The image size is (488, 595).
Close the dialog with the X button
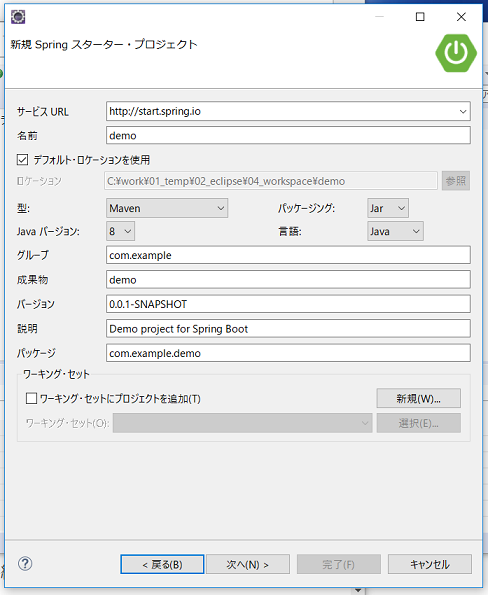tap(461, 17)
